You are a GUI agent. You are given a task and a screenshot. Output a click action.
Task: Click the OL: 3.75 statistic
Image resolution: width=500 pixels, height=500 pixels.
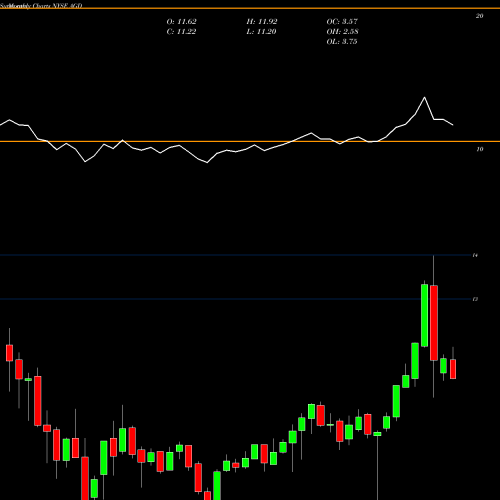[342, 42]
